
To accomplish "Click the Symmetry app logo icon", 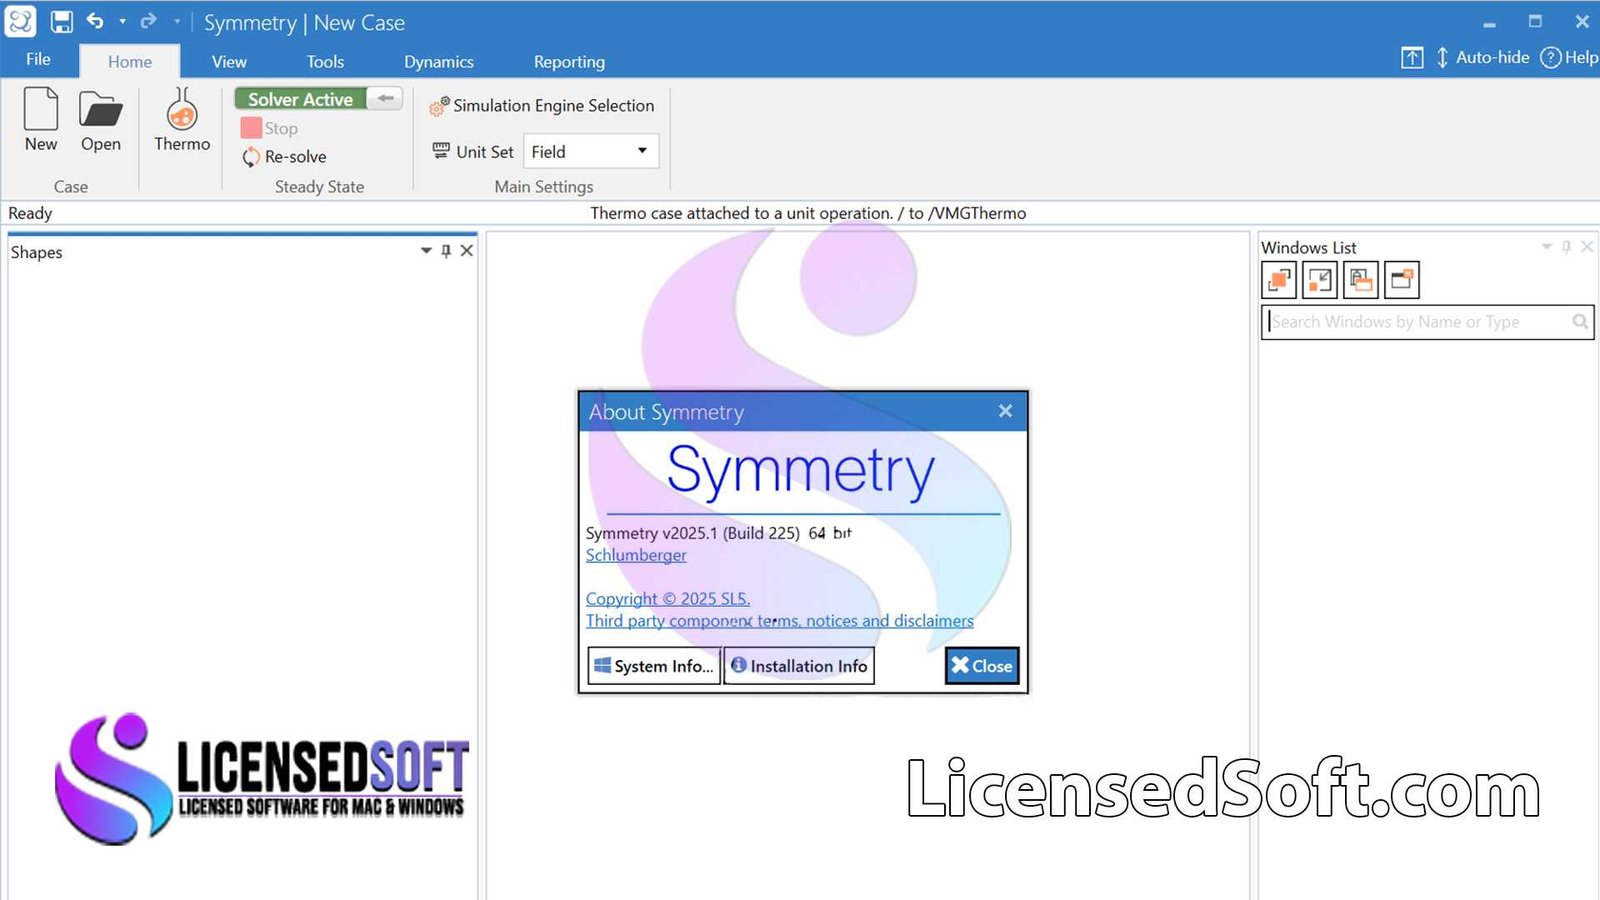I will click(21, 21).
